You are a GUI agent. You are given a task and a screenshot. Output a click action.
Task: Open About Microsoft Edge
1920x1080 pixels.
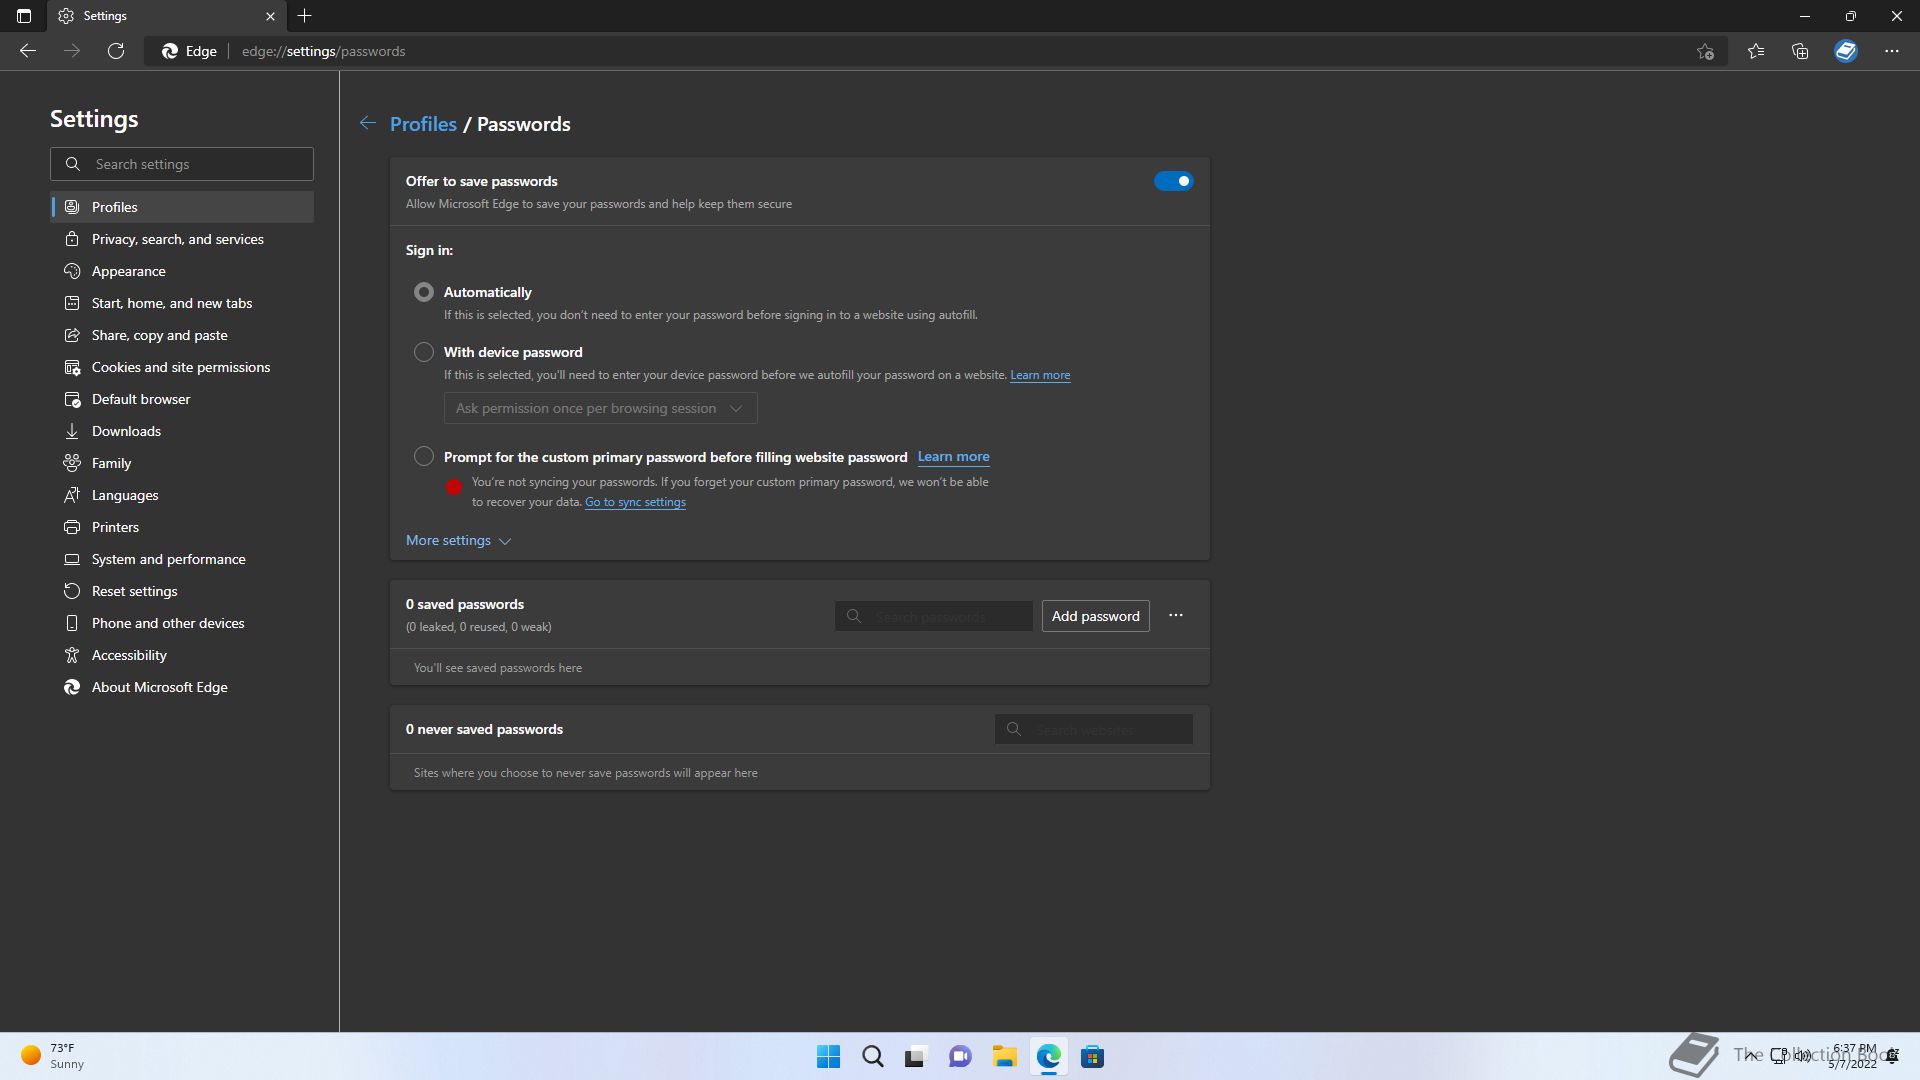point(182,687)
